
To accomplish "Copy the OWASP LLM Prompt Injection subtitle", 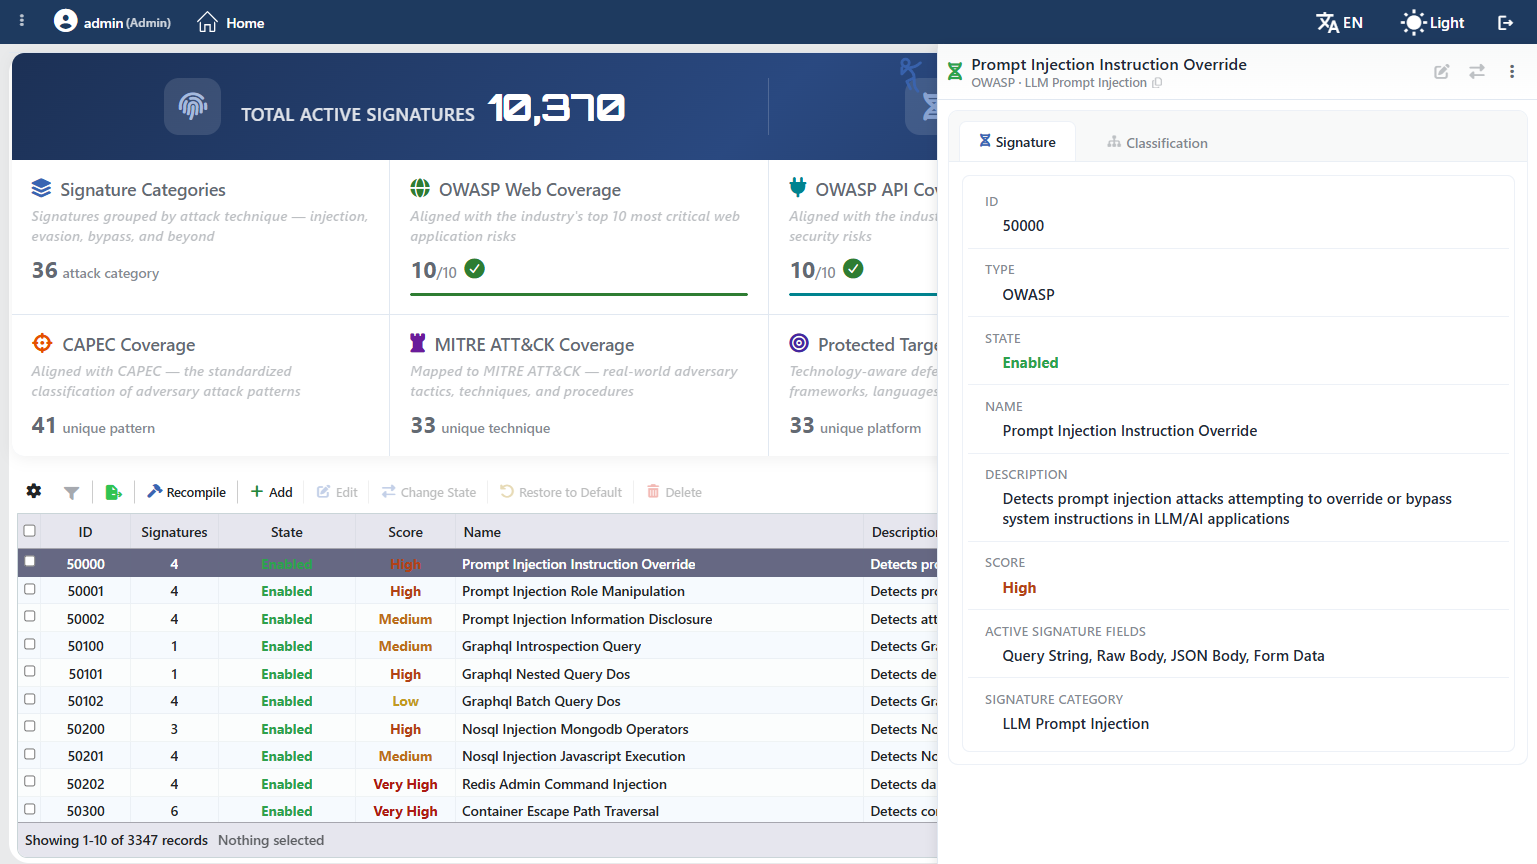I will (1157, 83).
